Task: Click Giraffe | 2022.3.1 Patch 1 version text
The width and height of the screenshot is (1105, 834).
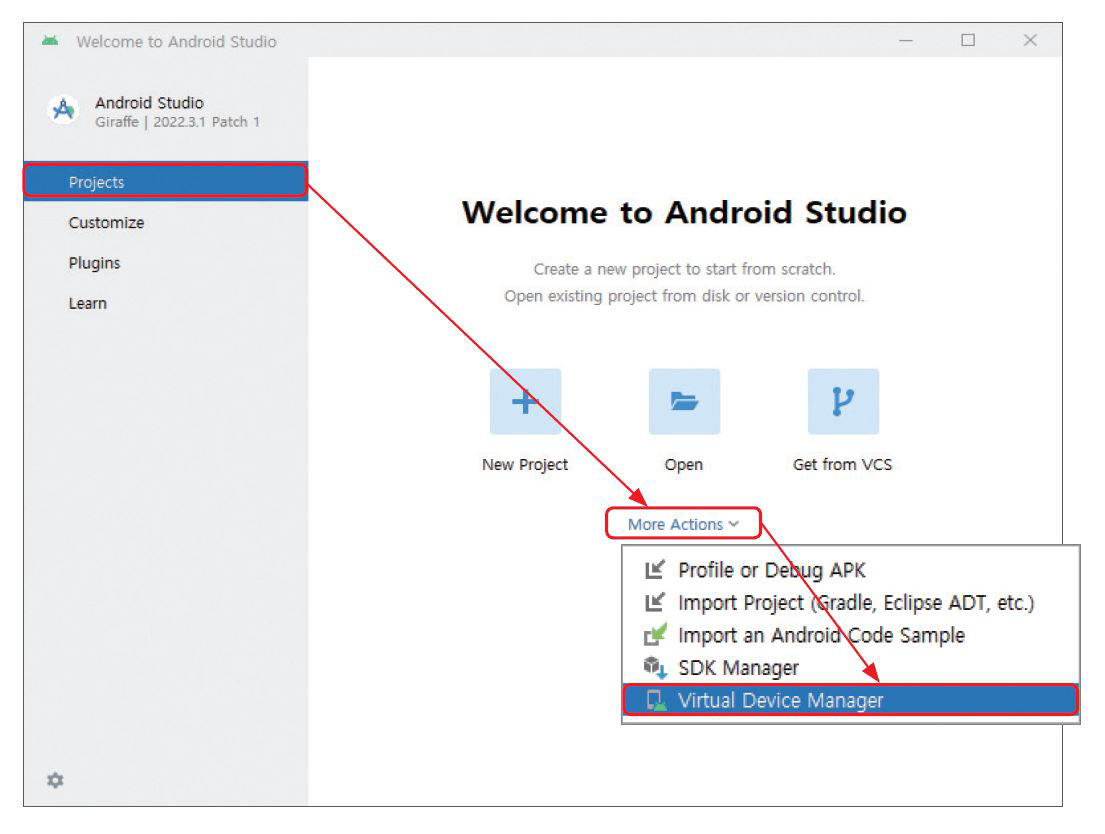Action: coord(178,122)
